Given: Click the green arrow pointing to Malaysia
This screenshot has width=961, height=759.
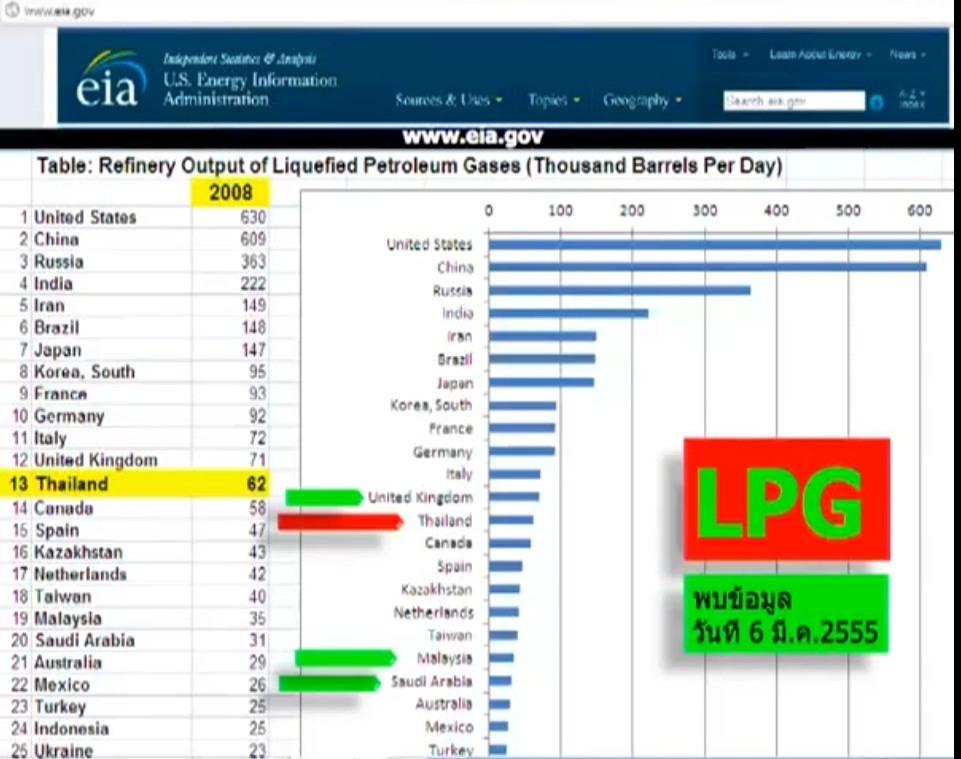Looking at the screenshot, I should coord(345,657).
